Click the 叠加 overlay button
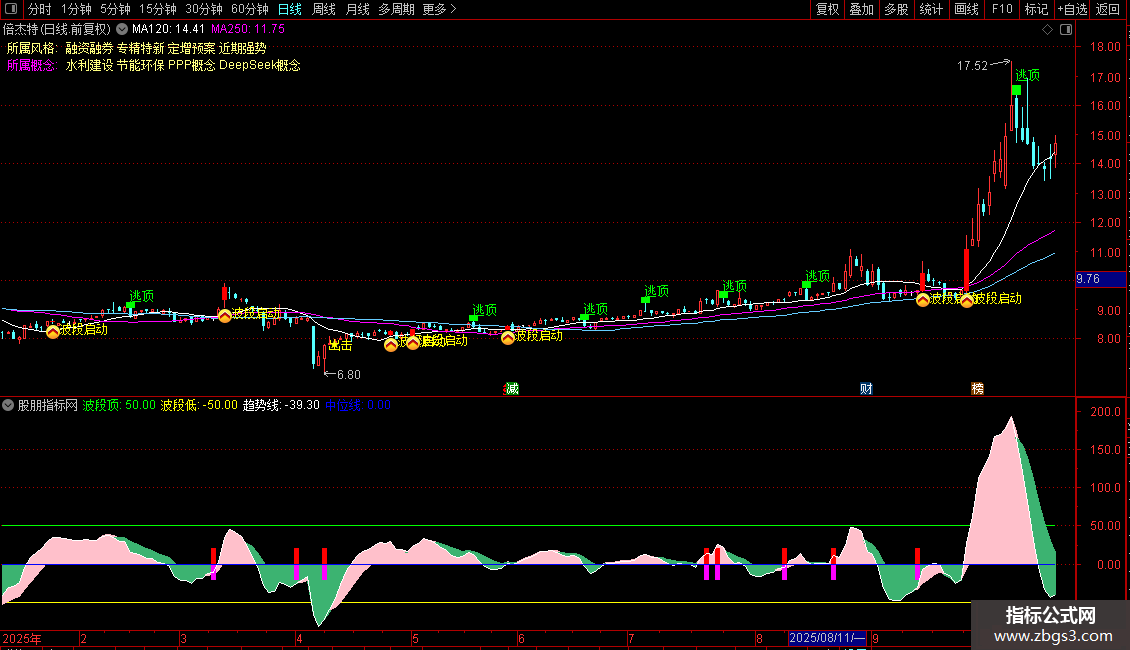The image size is (1130, 650). pos(862,9)
